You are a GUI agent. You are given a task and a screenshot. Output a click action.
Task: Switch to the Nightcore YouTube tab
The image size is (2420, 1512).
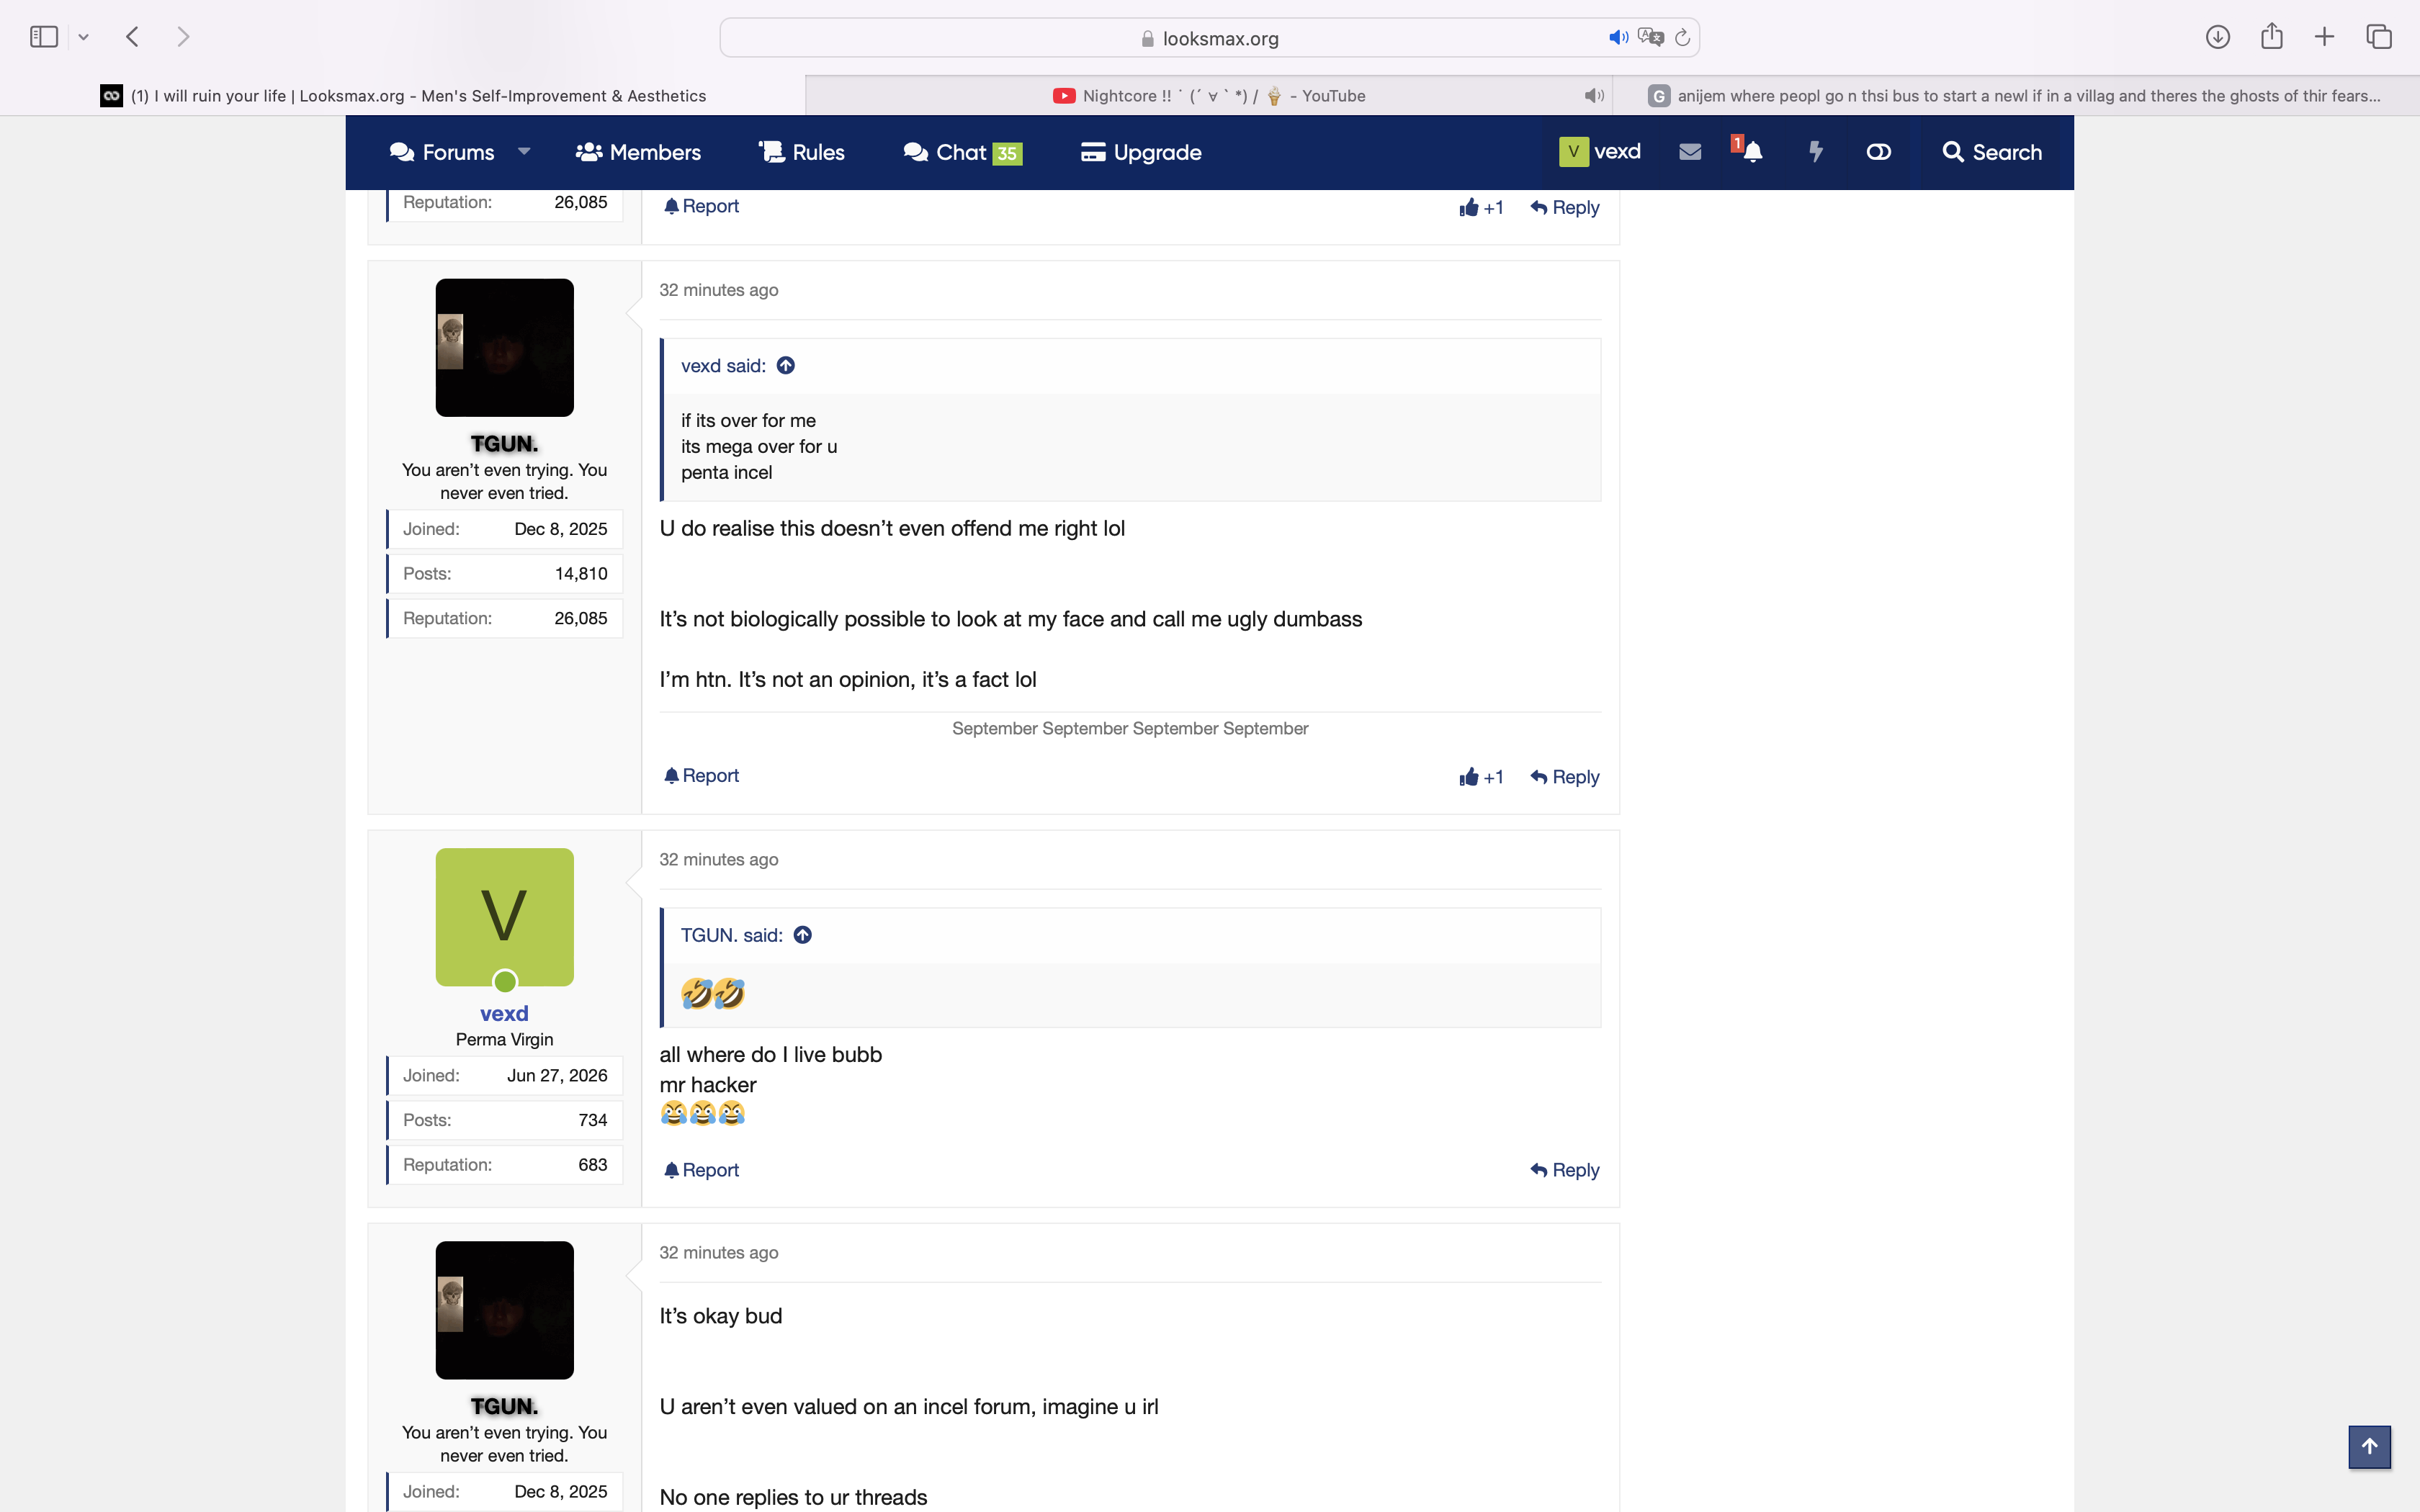1209,96
